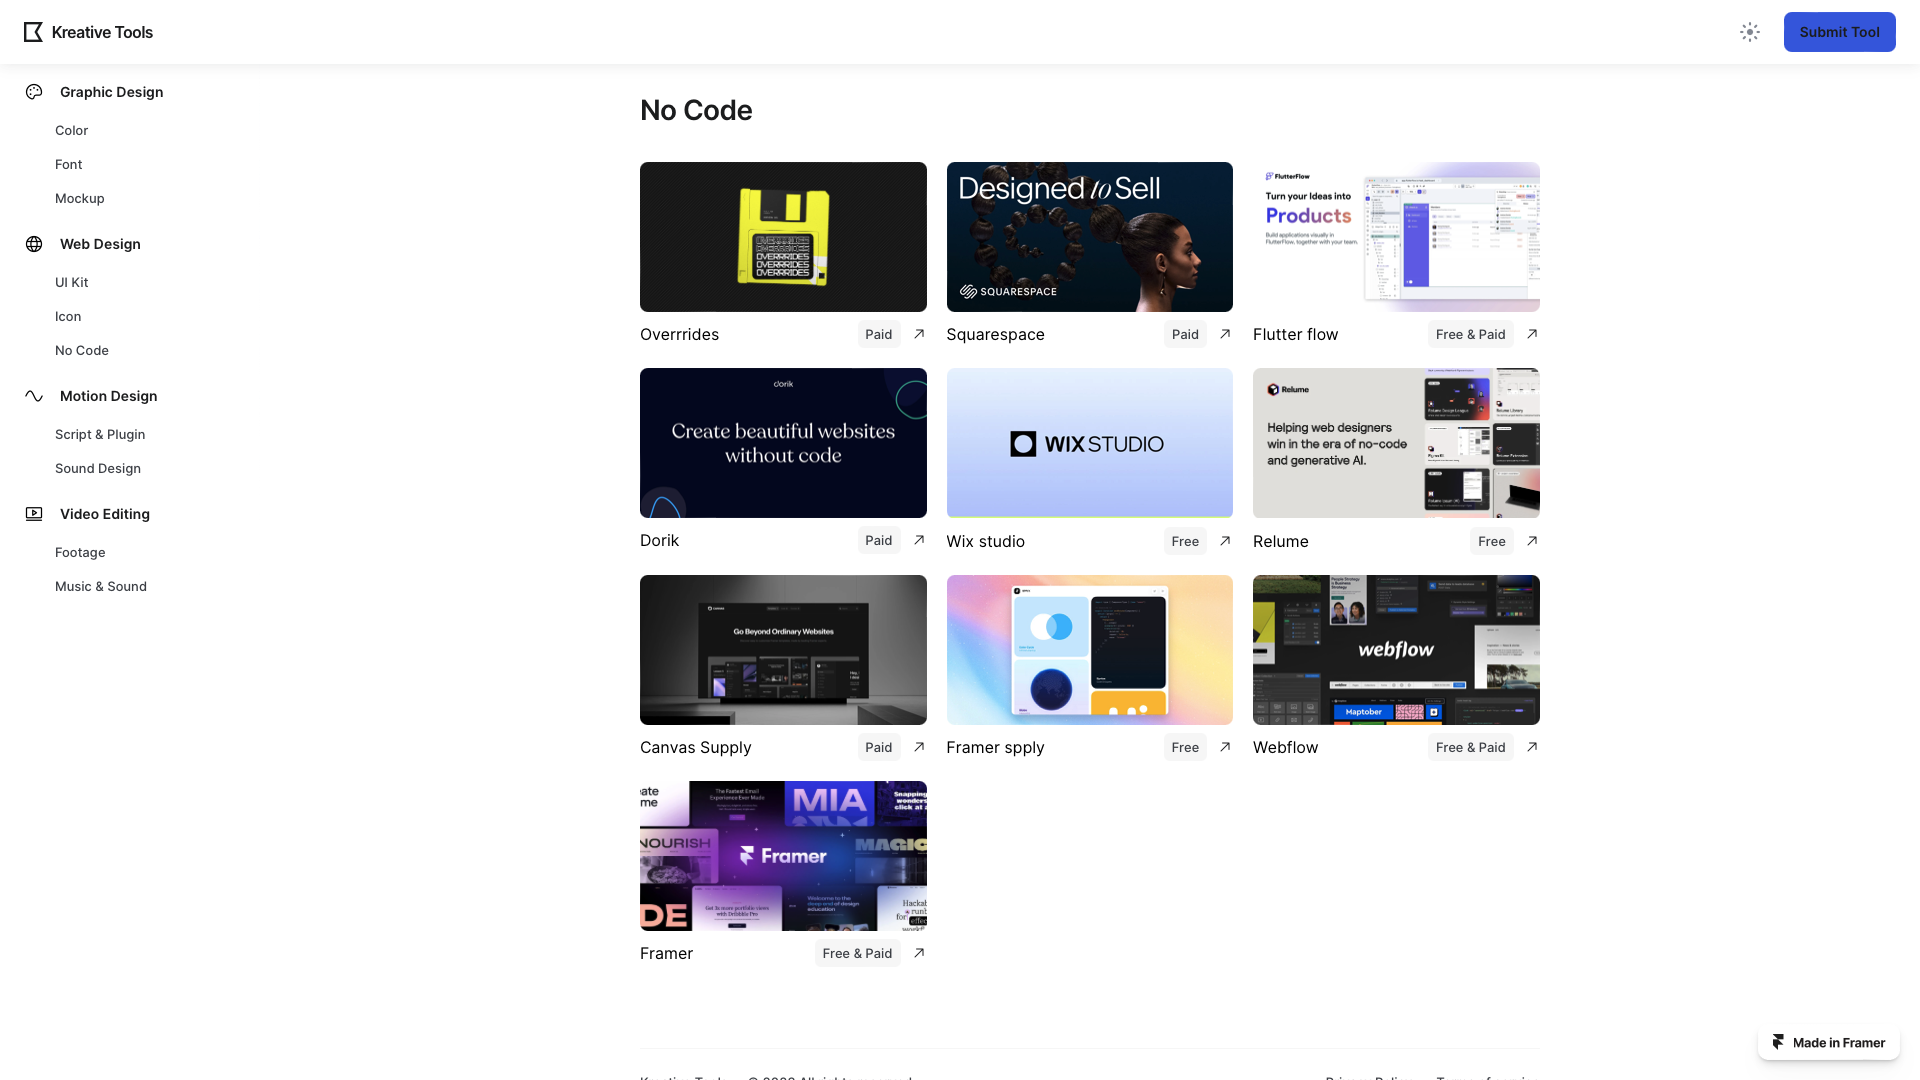1920x1080 pixels.
Task: Toggle the light/dark theme sun icon
Action: (x=1750, y=32)
